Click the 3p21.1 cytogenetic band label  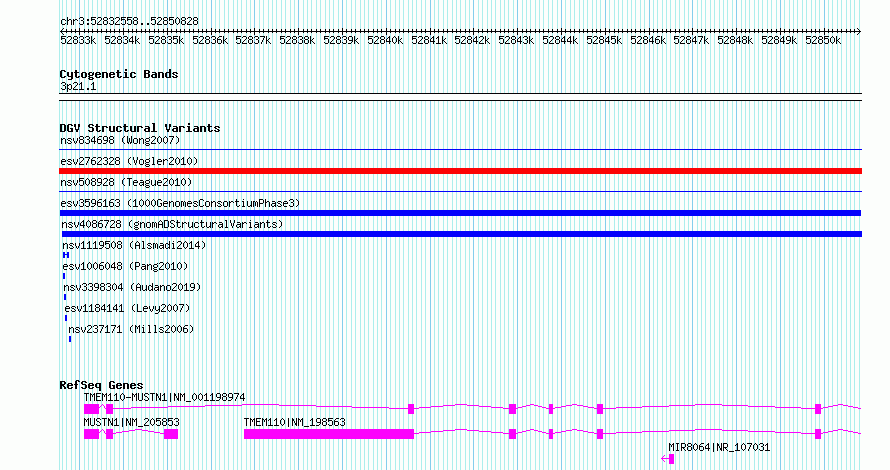coord(78,86)
